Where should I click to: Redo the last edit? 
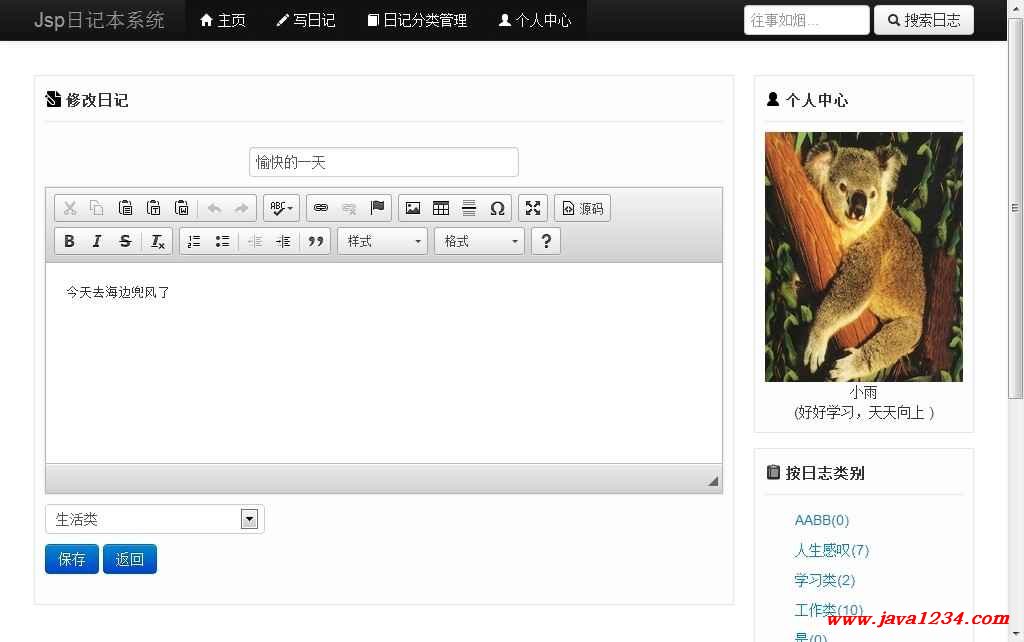click(242, 208)
